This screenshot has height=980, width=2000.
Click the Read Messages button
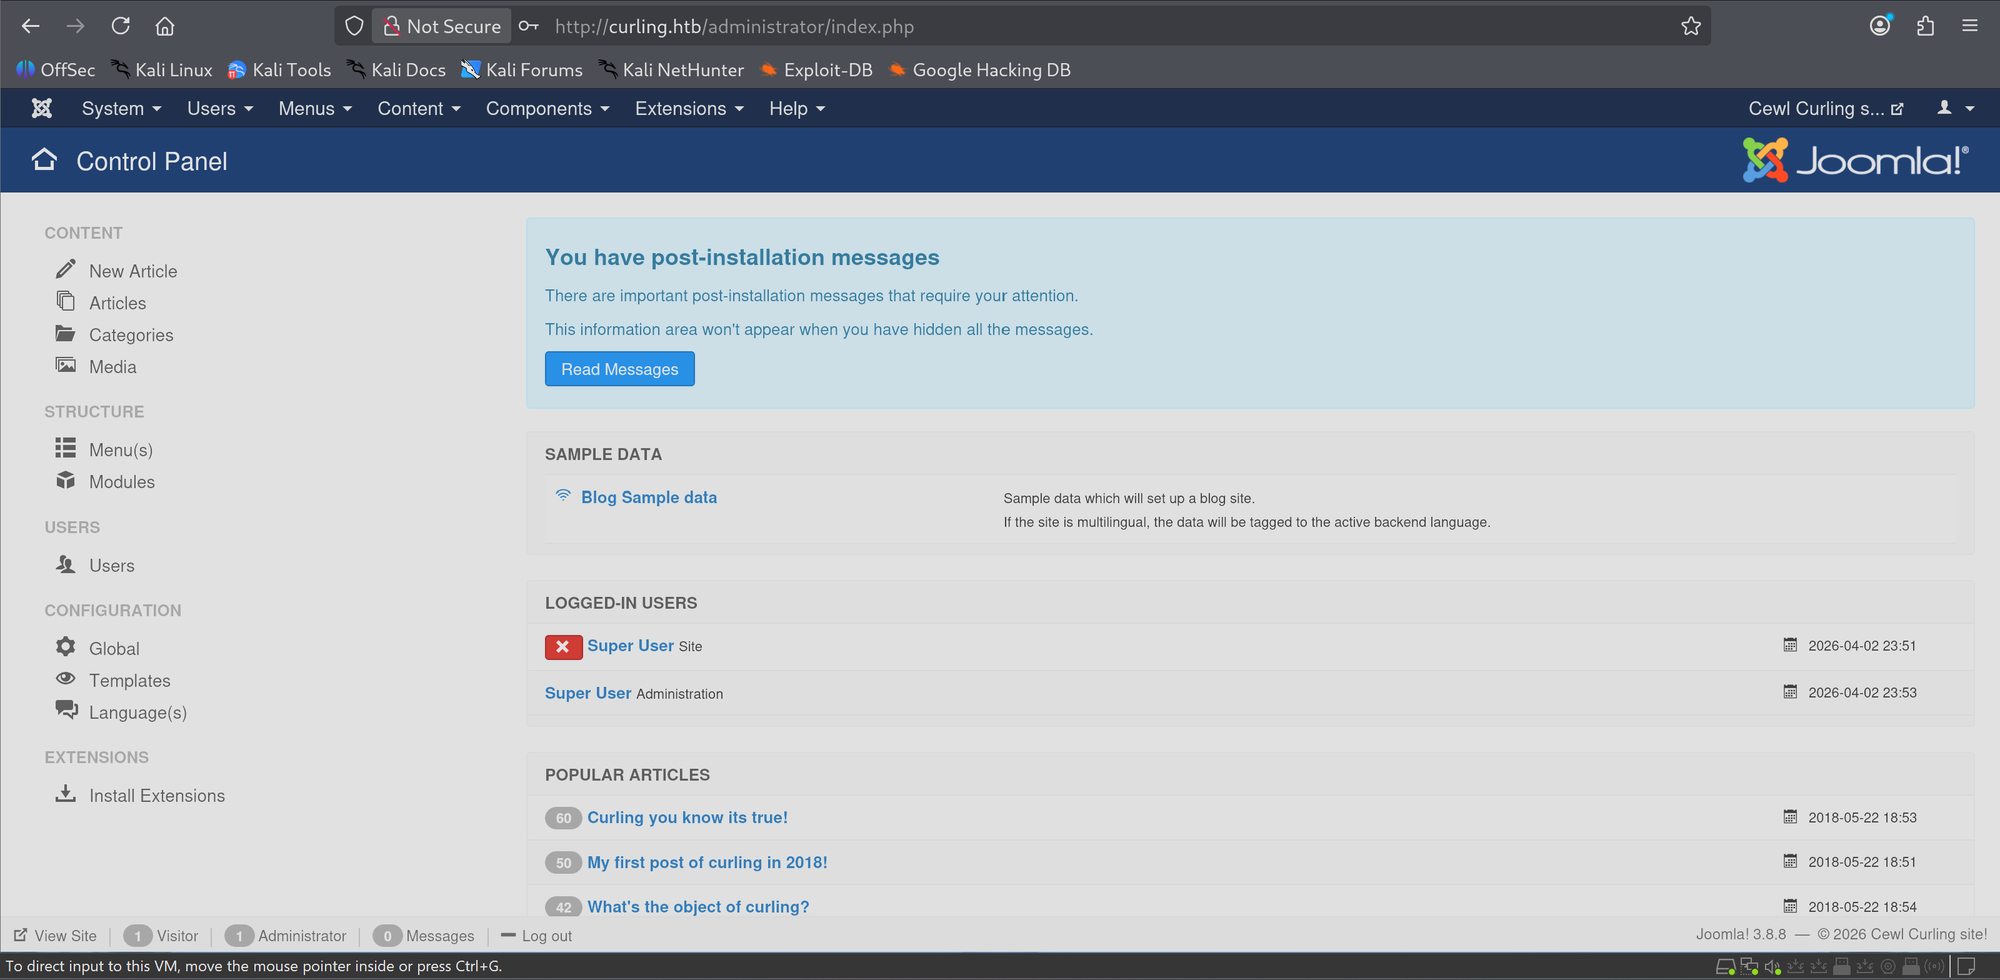point(620,369)
